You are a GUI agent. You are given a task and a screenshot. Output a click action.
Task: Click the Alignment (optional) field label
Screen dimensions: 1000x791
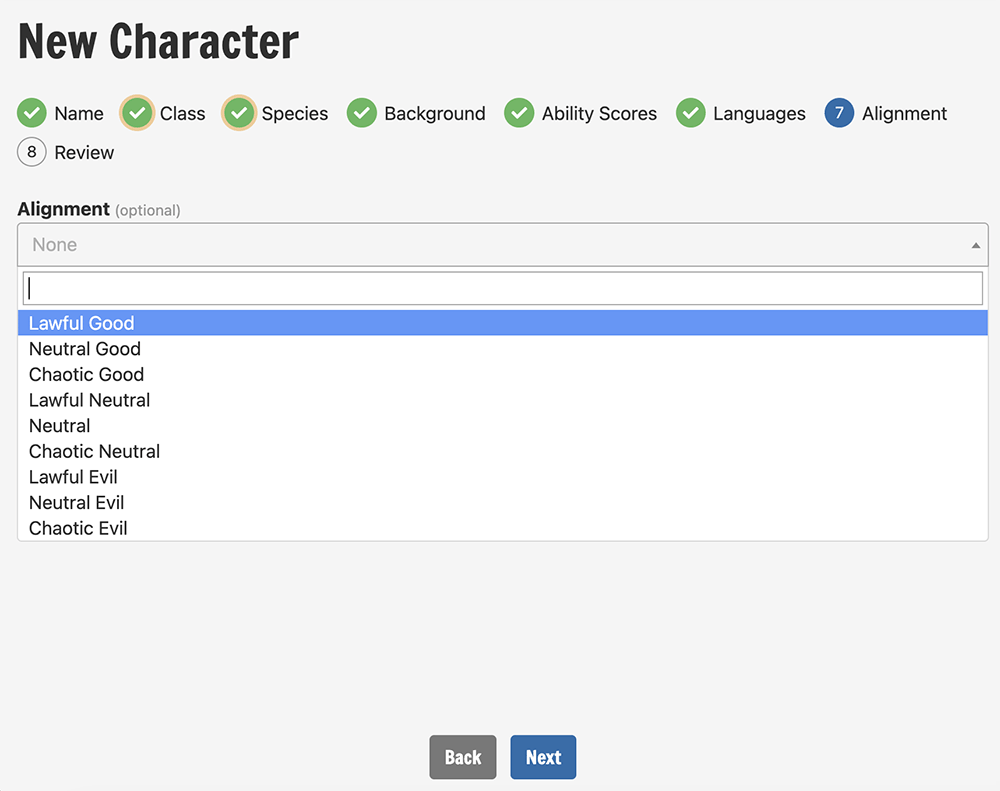(99, 209)
